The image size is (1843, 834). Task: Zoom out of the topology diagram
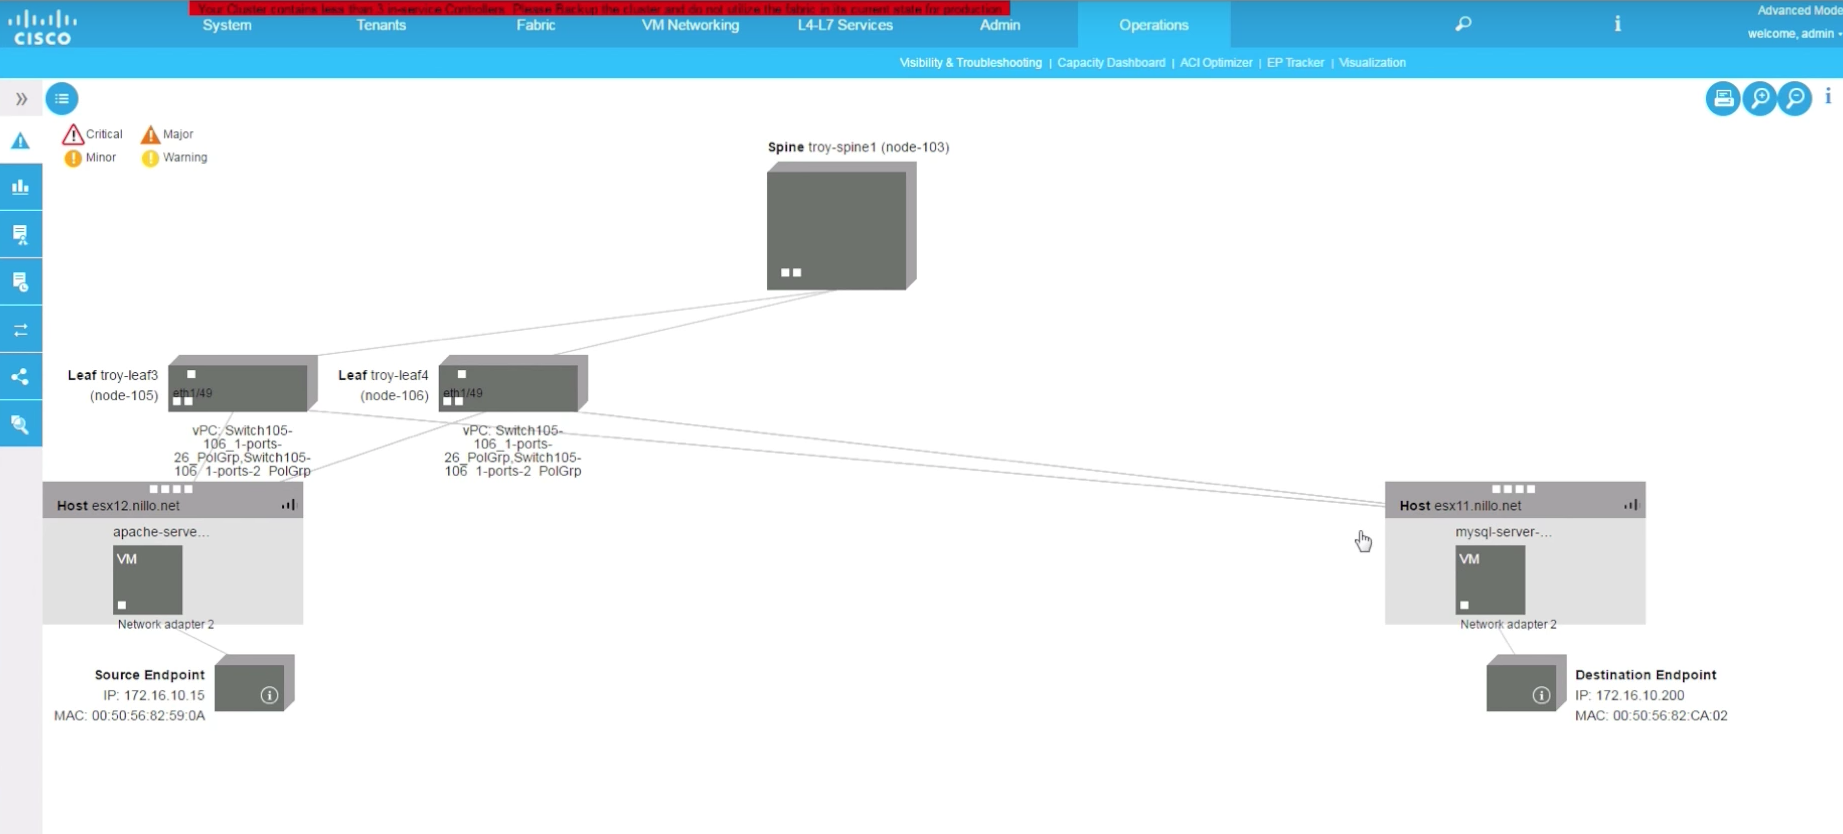(1796, 98)
